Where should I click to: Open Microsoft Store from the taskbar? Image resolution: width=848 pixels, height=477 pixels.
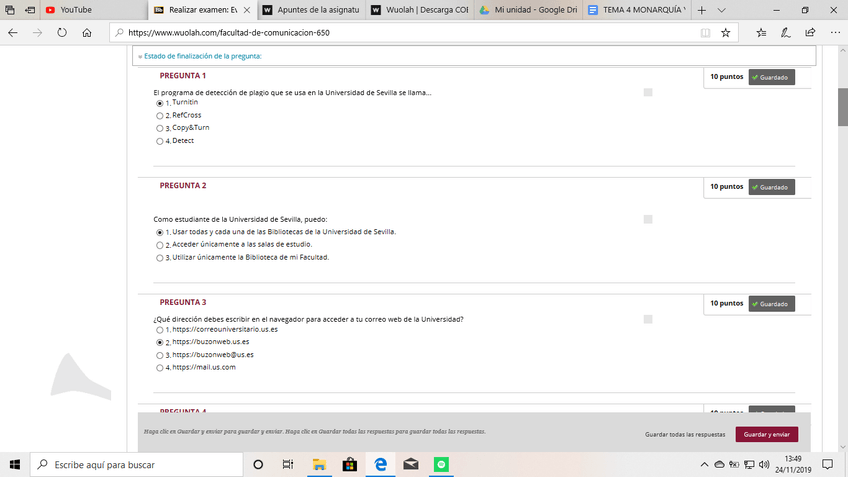(350, 465)
